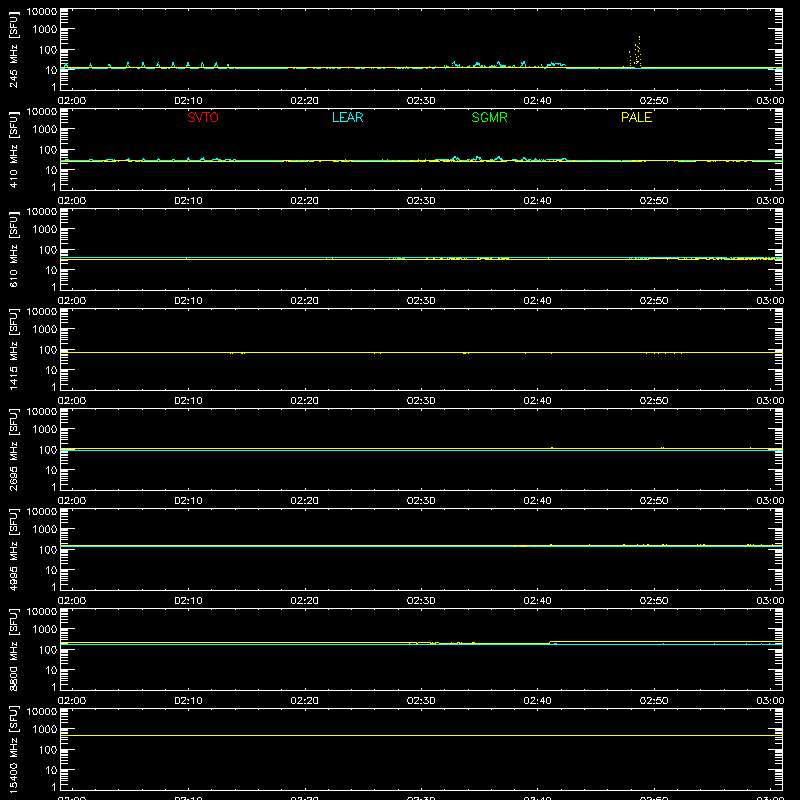Select the 2695 MHz [SFU] axis title
The height and width of the screenshot is (800, 800).
click(13, 449)
